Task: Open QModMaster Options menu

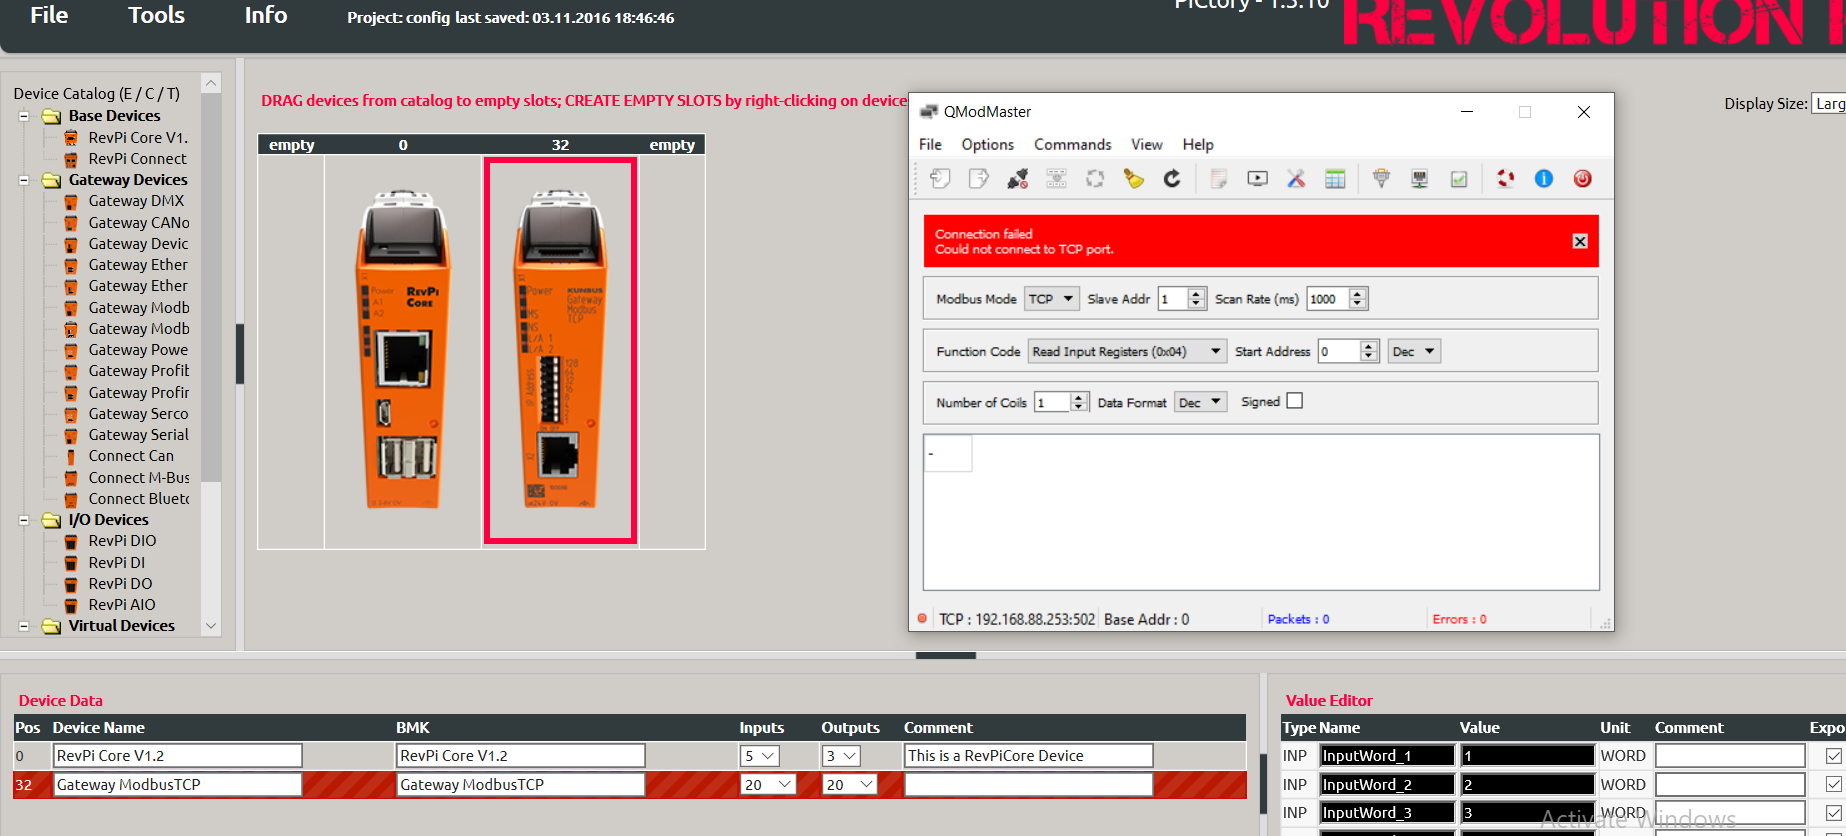Action: click(x=987, y=145)
